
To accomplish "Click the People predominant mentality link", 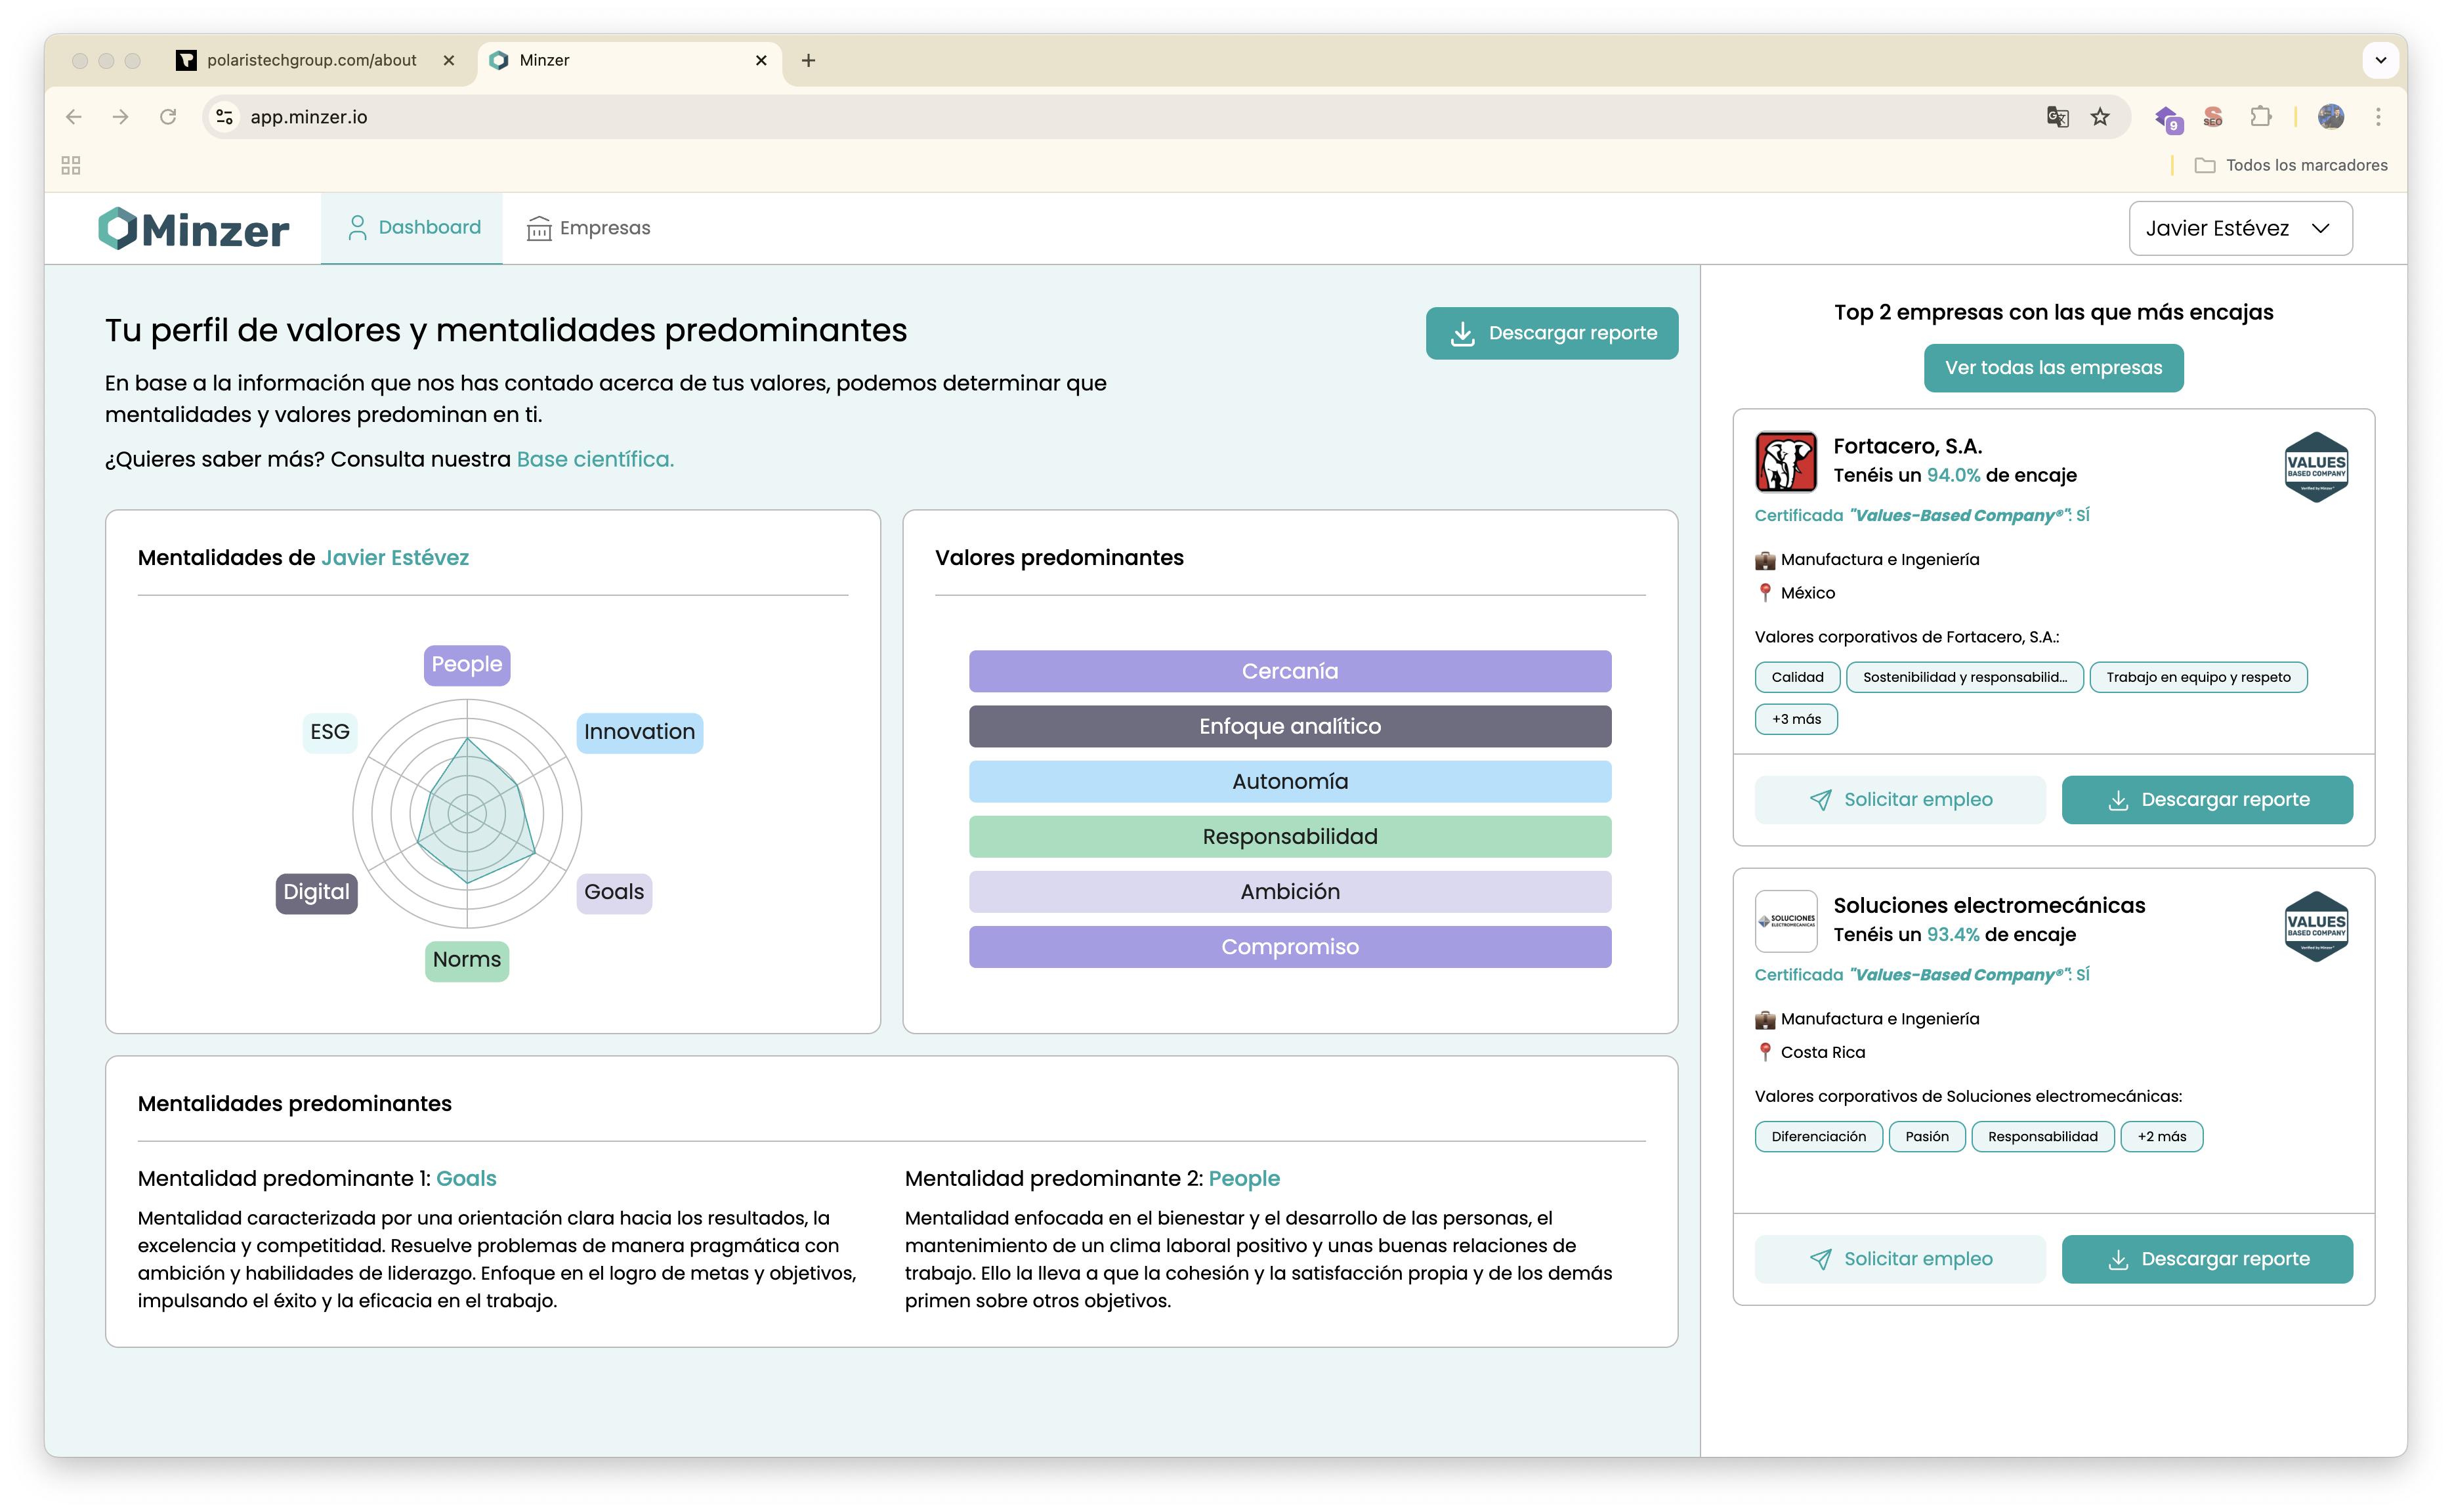I will [1244, 1178].
